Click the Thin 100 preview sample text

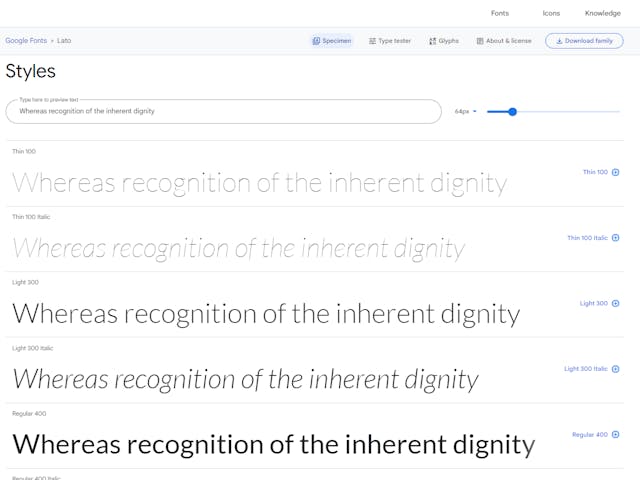[260, 183]
